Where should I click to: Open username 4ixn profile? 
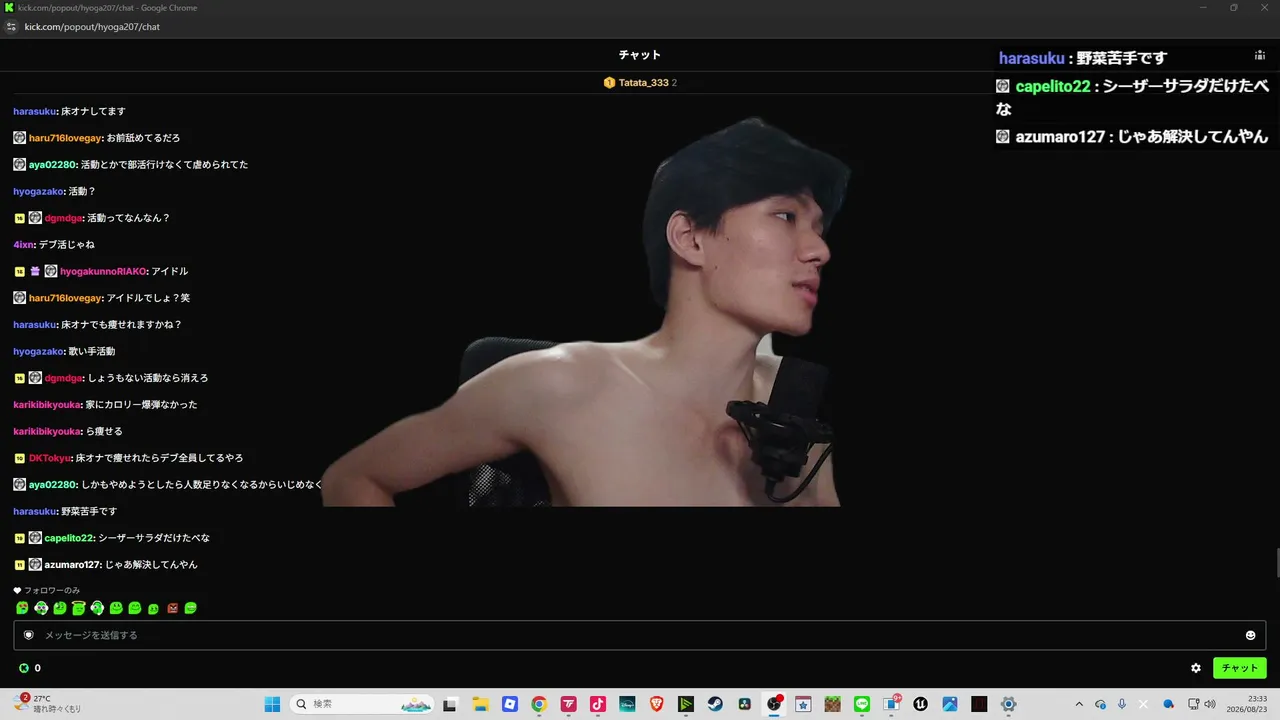[x=23, y=245]
